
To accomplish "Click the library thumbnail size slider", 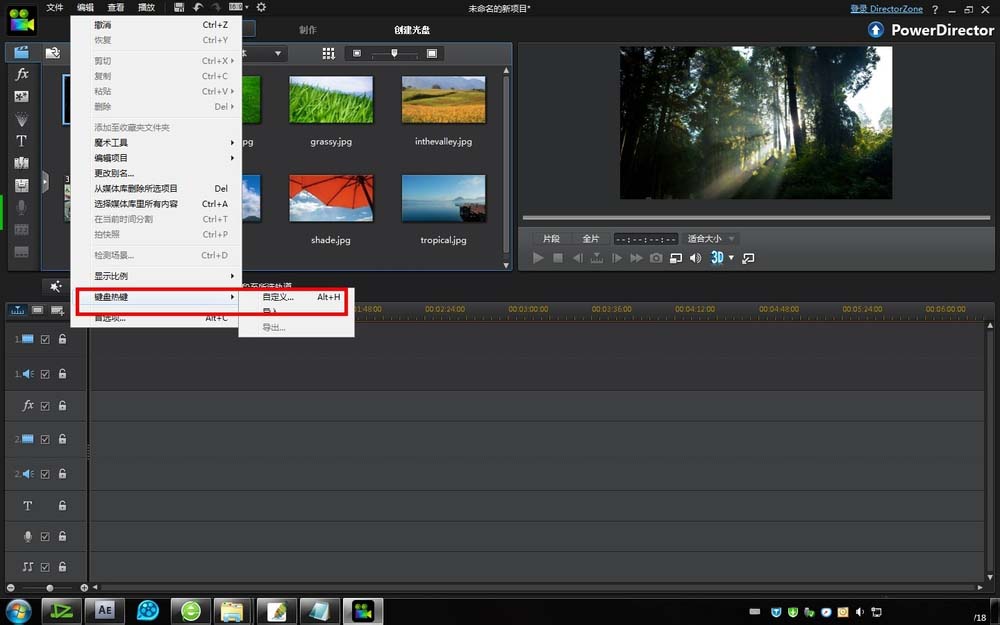I will click(395, 53).
